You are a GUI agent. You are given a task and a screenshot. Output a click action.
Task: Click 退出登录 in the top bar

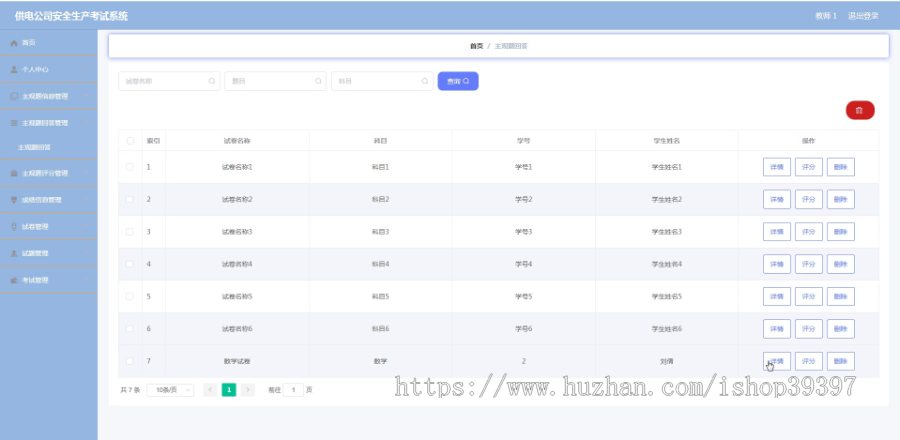click(x=863, y=16)
